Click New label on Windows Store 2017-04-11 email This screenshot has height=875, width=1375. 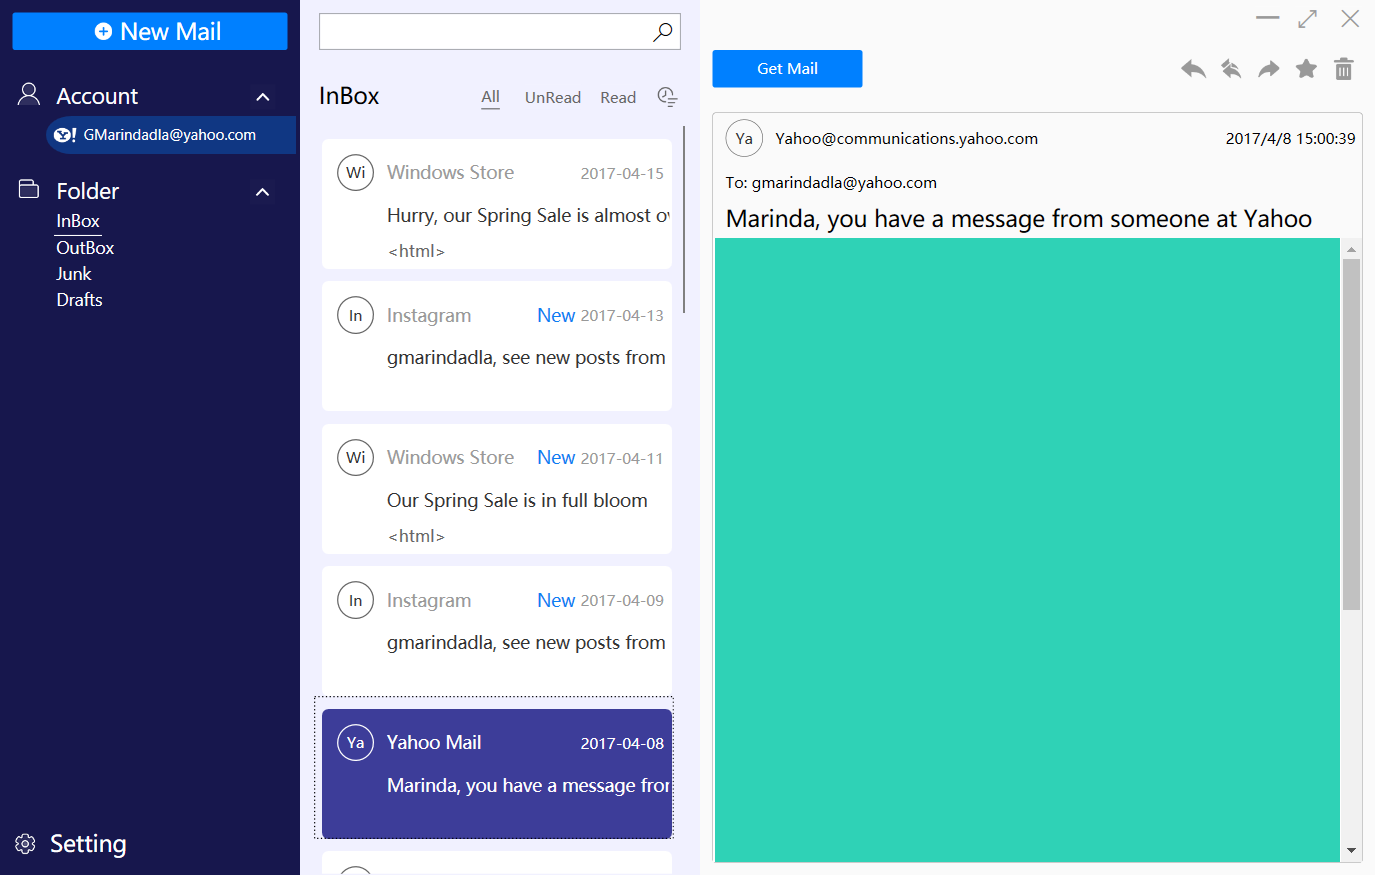coord(556,457)
